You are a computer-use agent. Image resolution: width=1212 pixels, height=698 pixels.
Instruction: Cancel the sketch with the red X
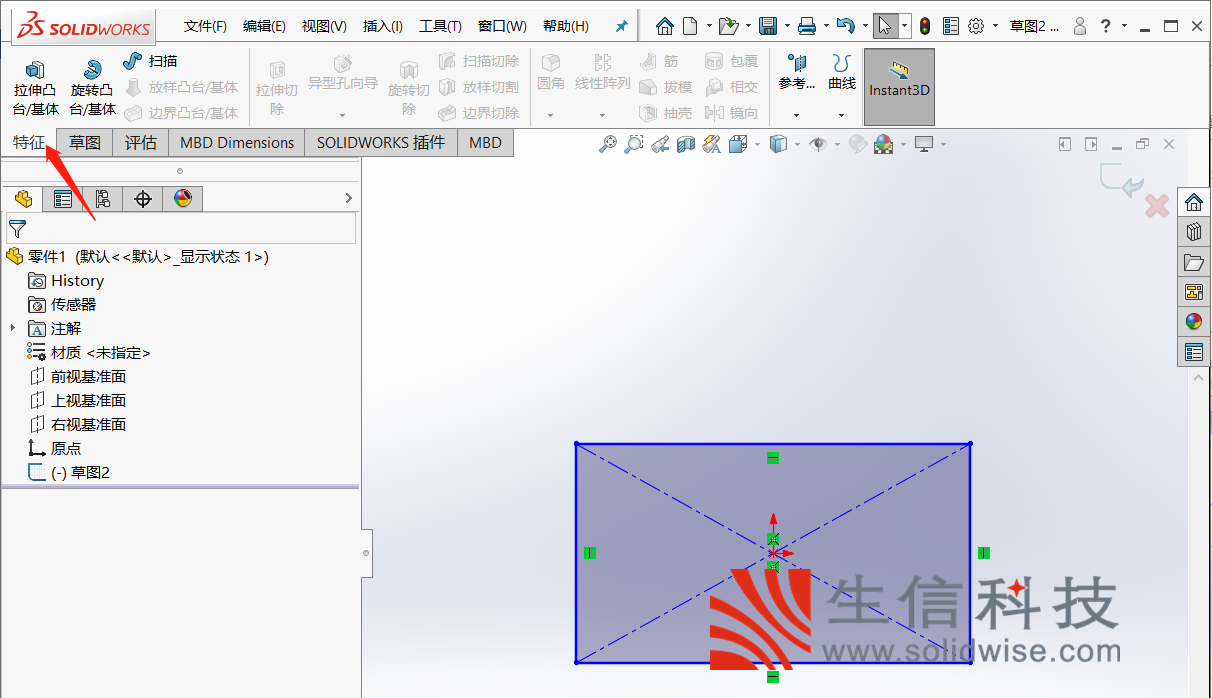pos(1157,206)
